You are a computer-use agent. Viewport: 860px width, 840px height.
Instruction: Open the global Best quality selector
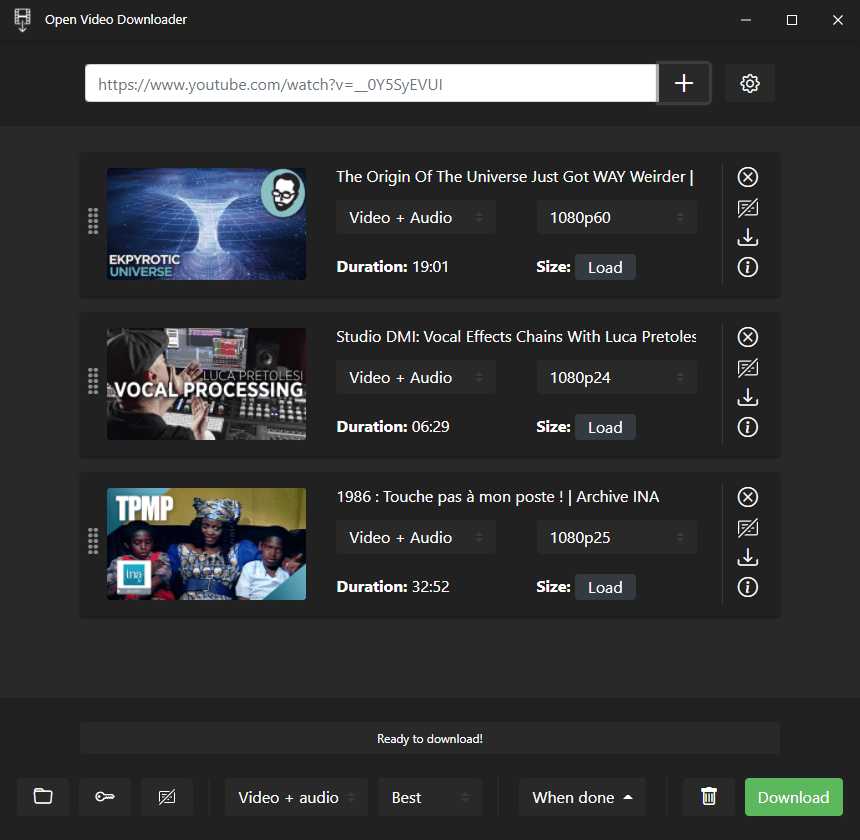tap(430, 797)
